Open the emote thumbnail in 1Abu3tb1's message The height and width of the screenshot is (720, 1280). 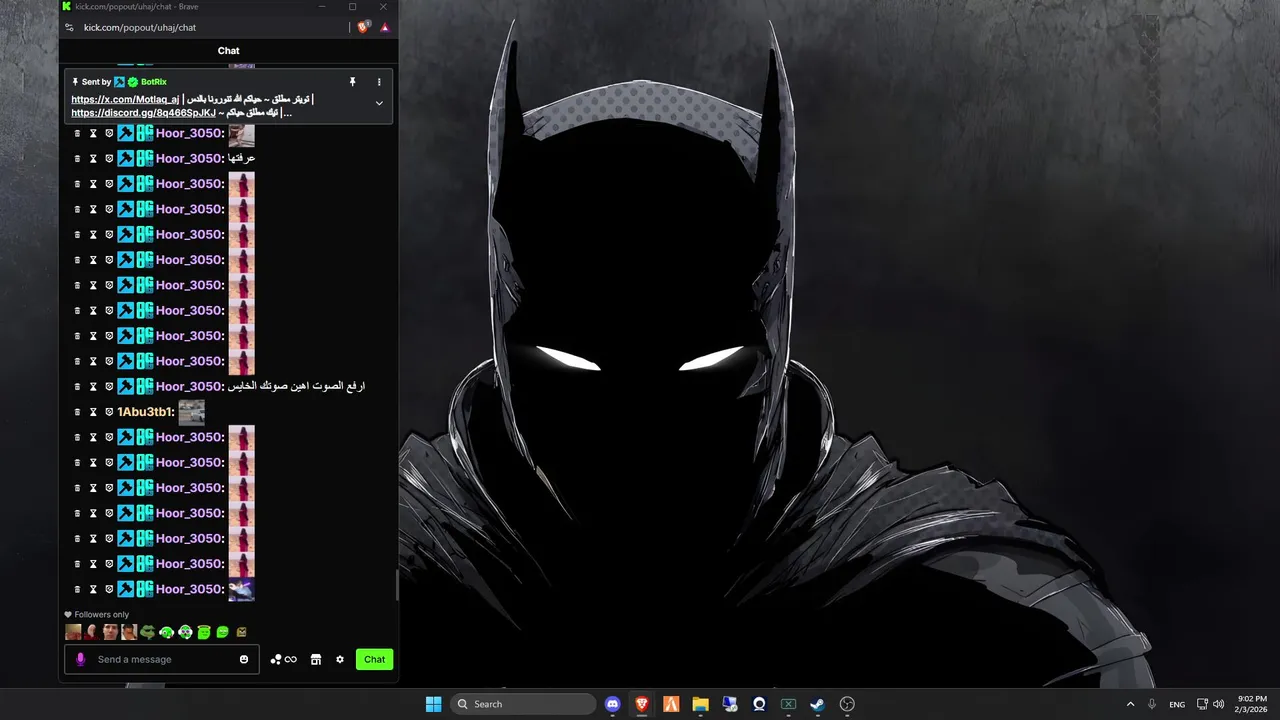click(x=191, y=412)
